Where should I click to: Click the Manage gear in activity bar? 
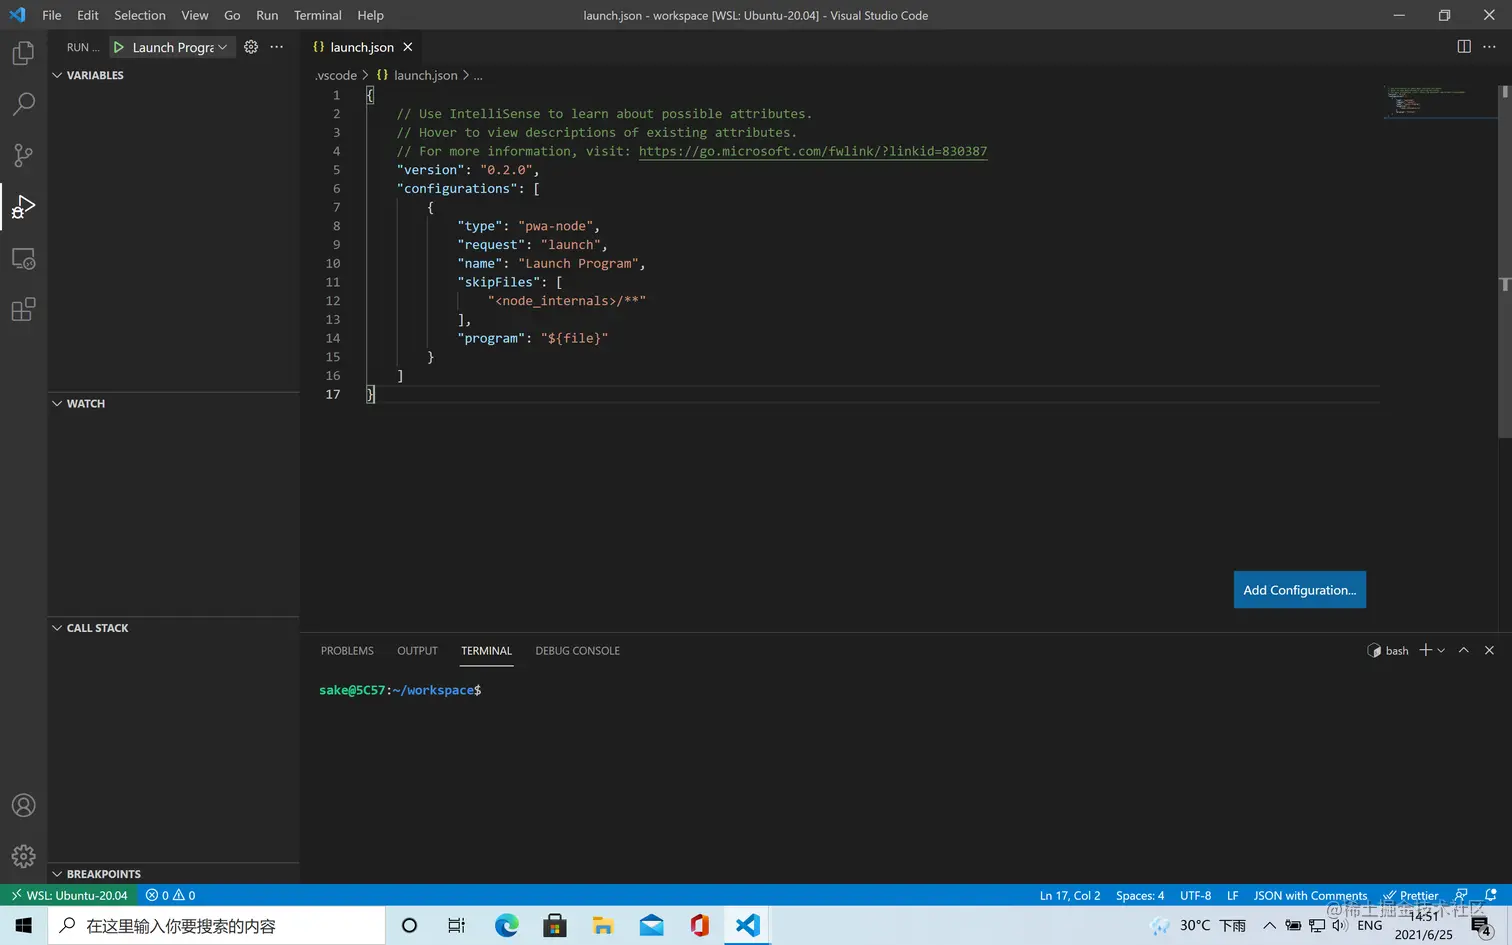(x=23, y=856)
